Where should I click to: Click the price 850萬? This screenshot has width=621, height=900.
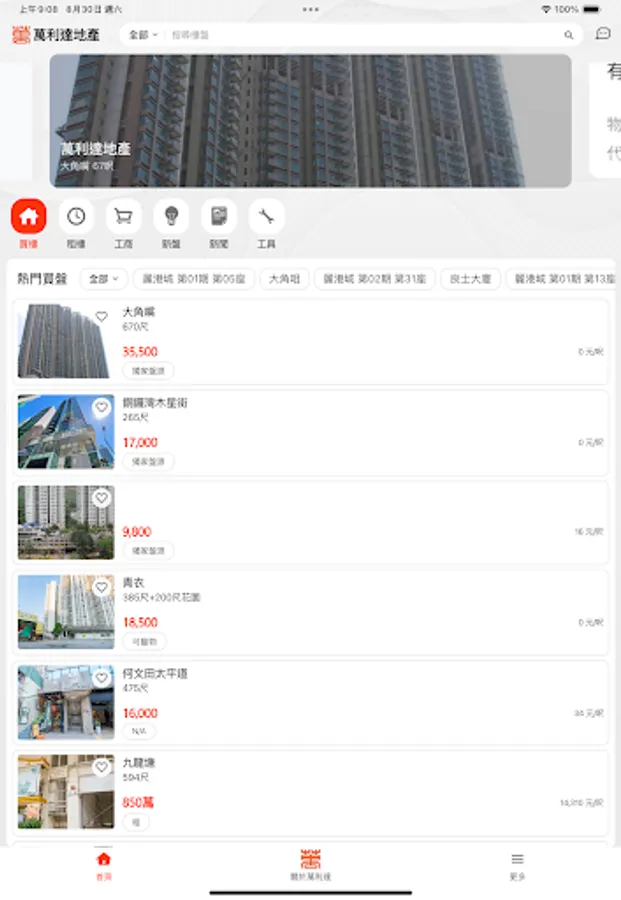138,802
